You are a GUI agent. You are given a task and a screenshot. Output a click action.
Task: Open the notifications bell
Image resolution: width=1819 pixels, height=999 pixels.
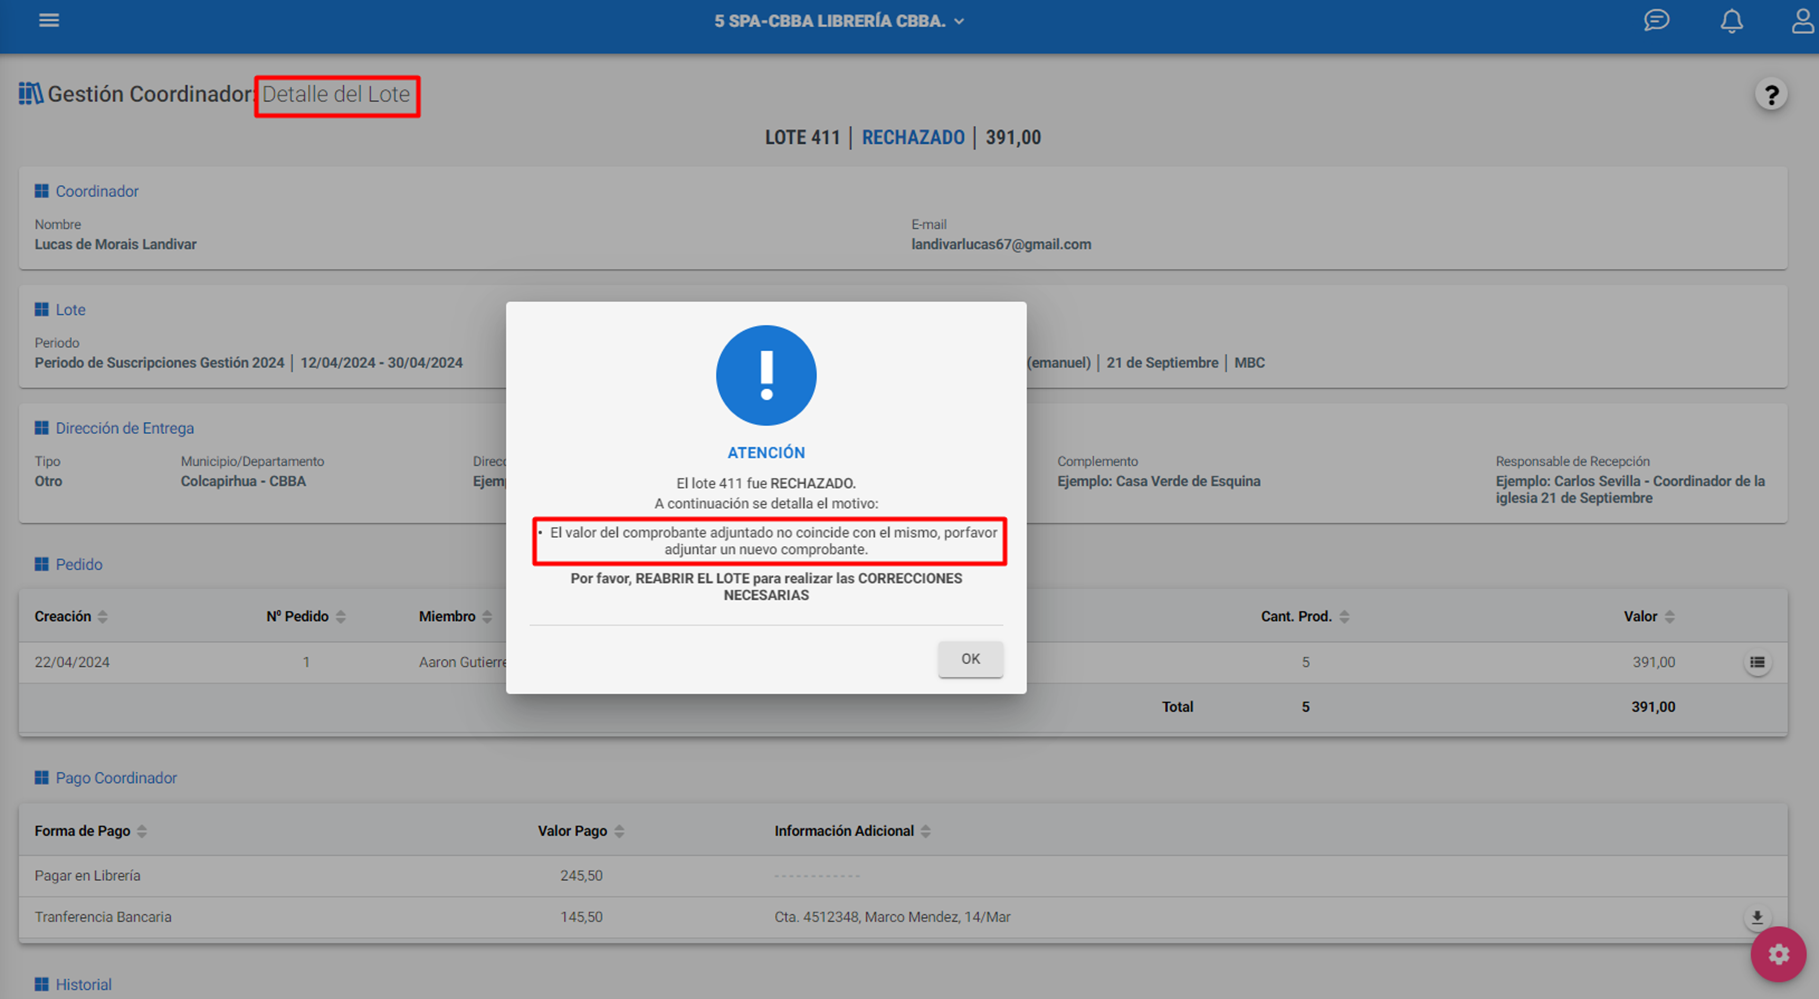1731,21
